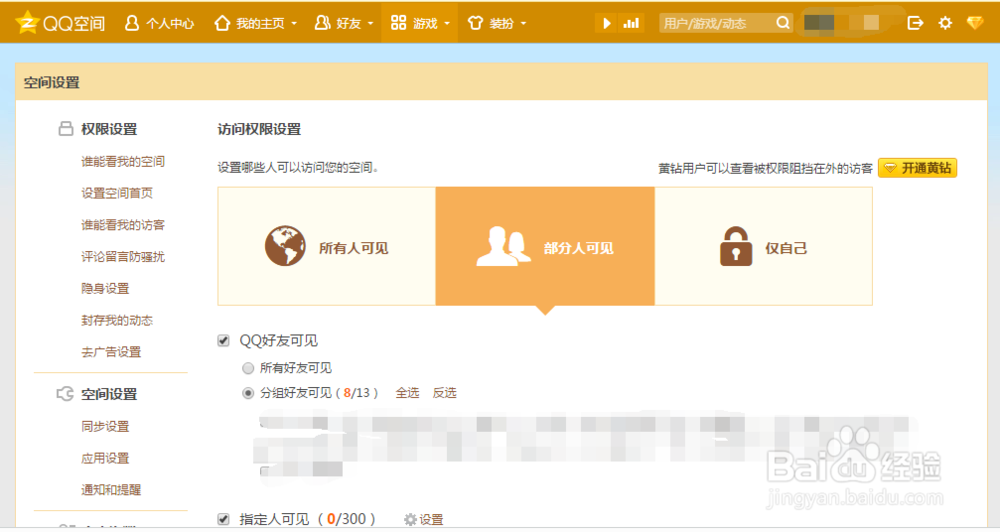
Task: Open 谁能看我的访客 in sidebar
Action: pyautogui.click(x=123, y=225)
